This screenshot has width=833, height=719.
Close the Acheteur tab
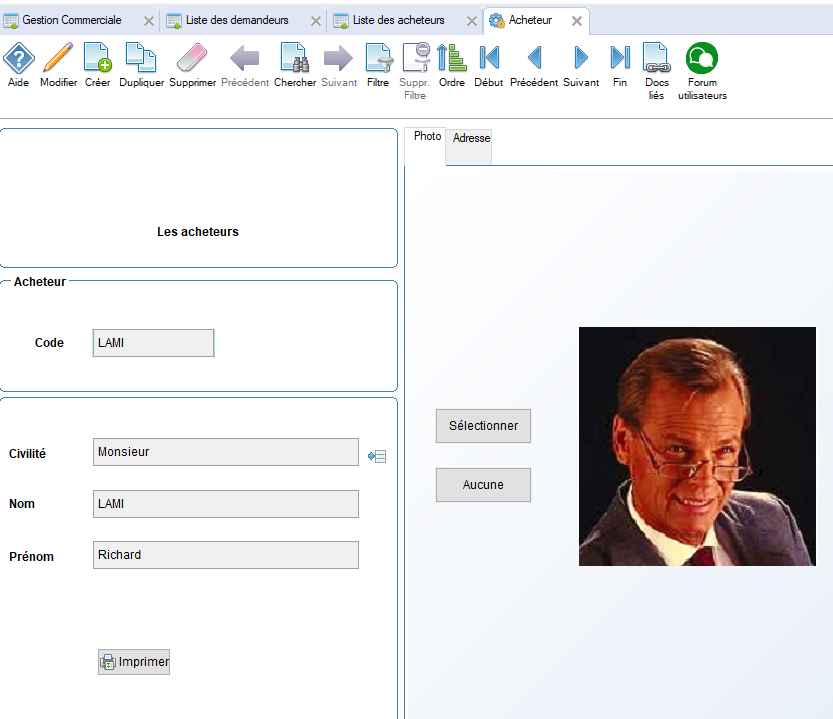tap(577, 21)
